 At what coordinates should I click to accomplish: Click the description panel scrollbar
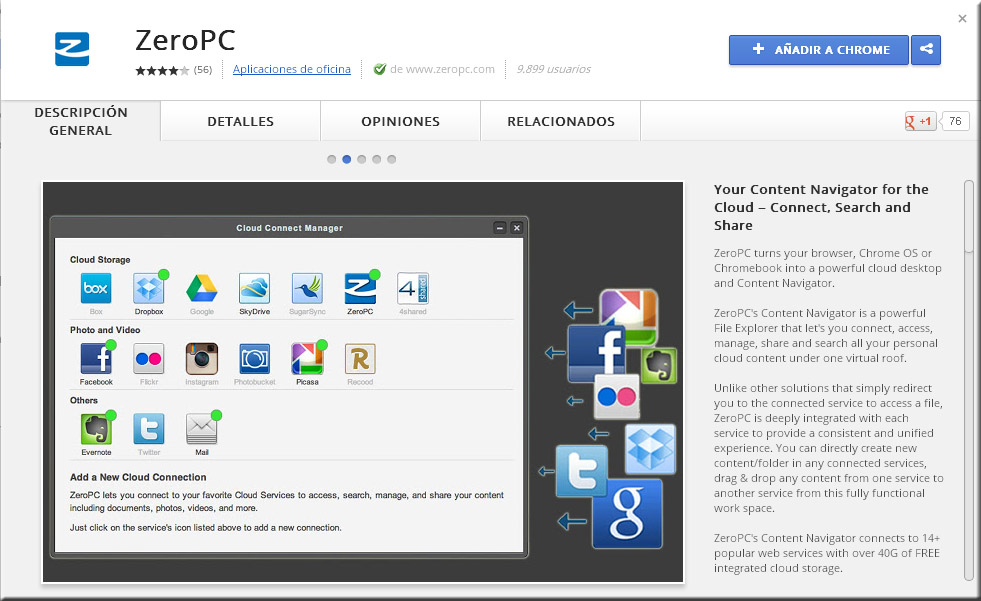pos(968,216)
